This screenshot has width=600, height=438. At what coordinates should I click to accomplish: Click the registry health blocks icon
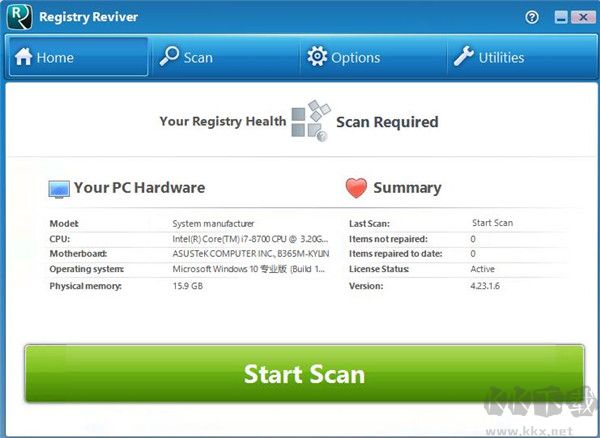tap(311, 120)
